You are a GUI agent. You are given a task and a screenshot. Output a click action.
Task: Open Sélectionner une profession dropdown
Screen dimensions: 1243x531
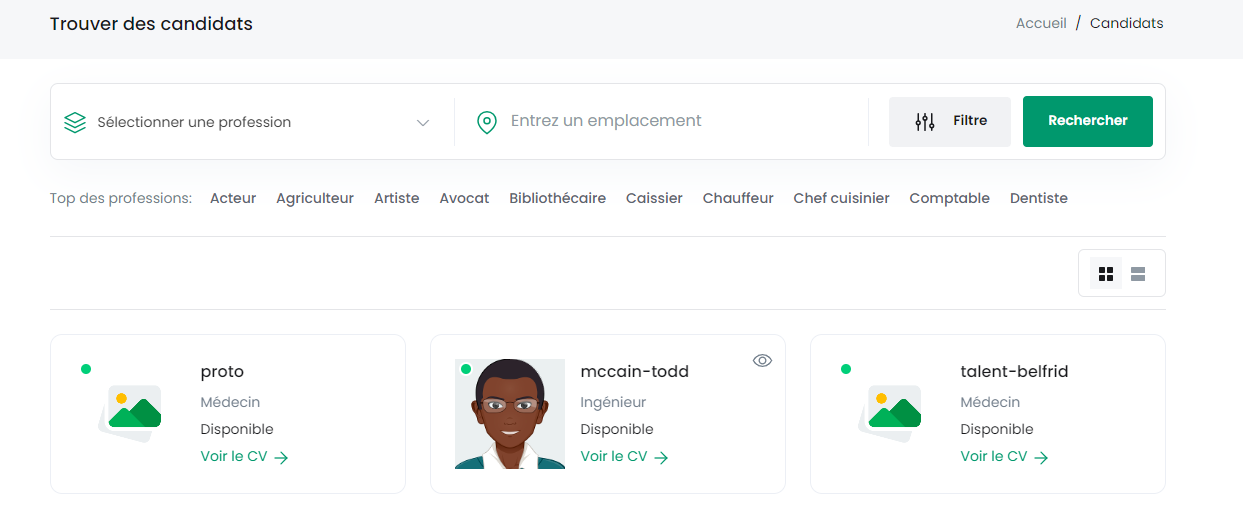247,122
